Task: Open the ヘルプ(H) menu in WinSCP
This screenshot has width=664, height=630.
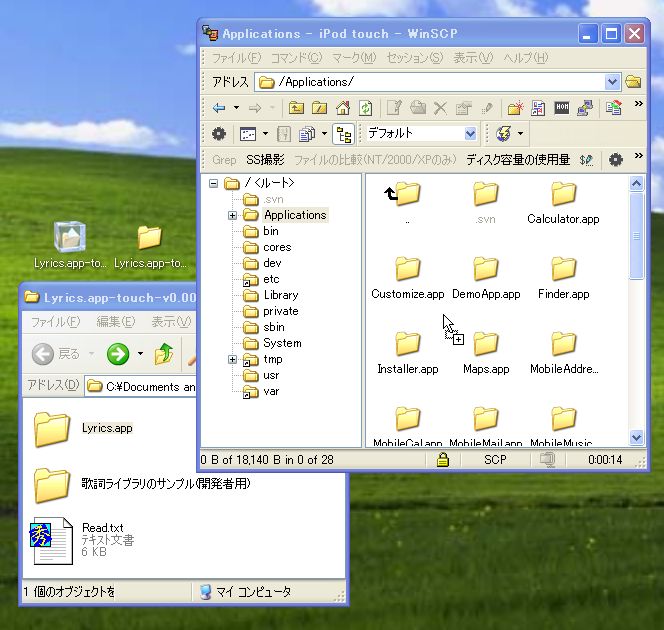Action: tap(526, 58)
